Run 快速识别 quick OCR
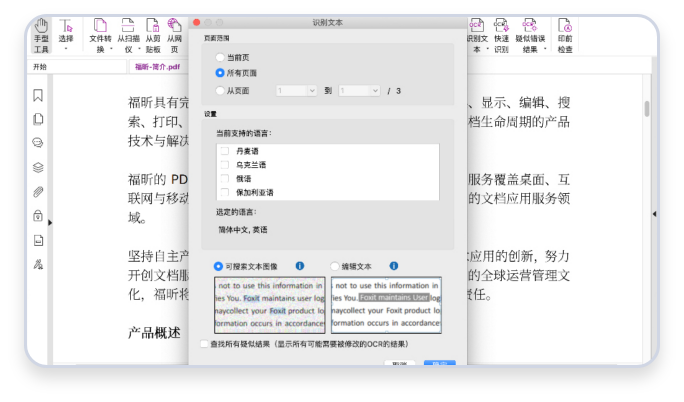The height and width of the screenshot is (402, 684). pyautogui.click(x=501, y=35)
